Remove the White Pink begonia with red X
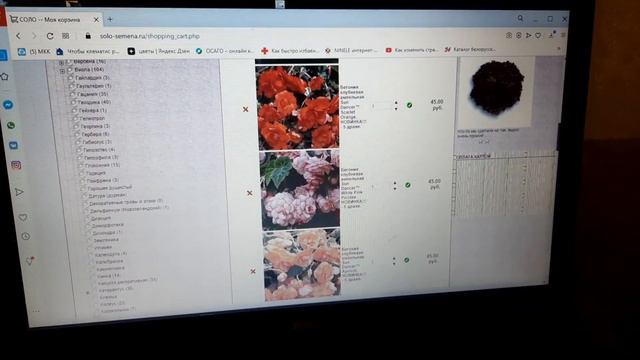 point(249,193)
